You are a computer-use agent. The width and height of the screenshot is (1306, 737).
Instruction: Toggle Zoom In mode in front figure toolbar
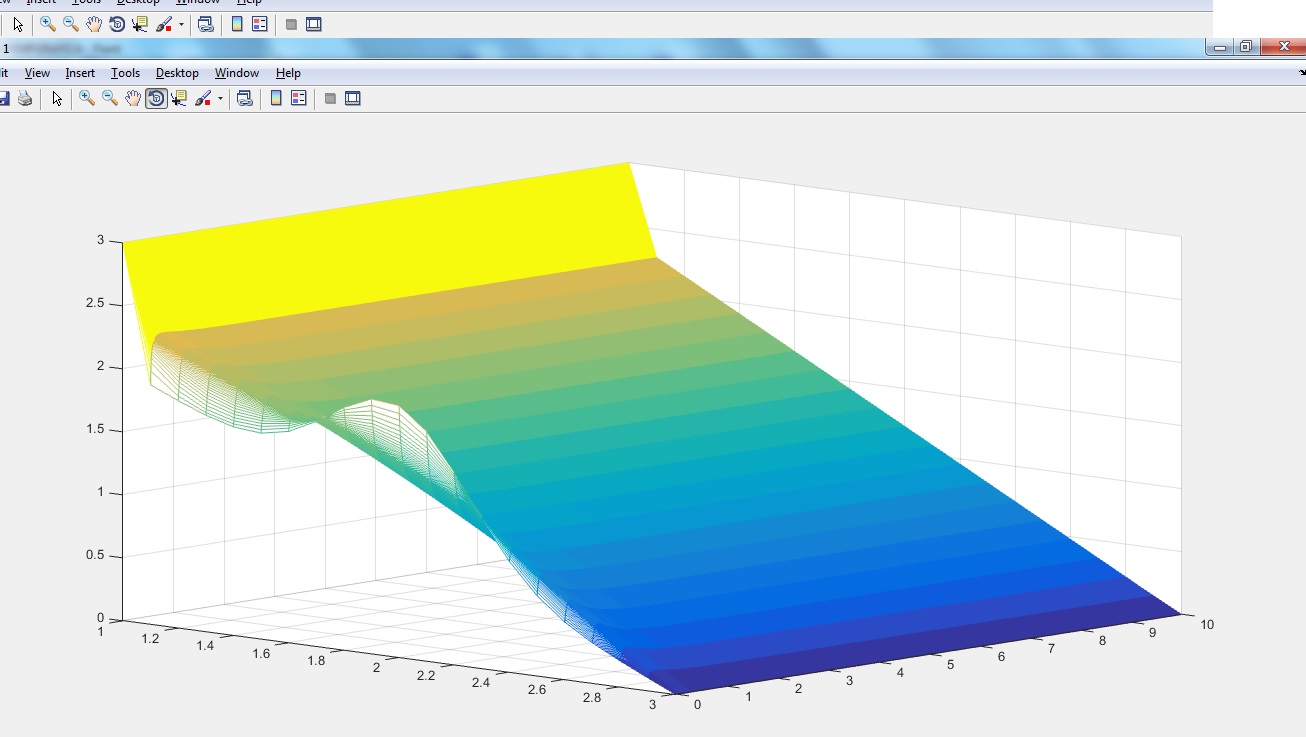pos(87,98)
